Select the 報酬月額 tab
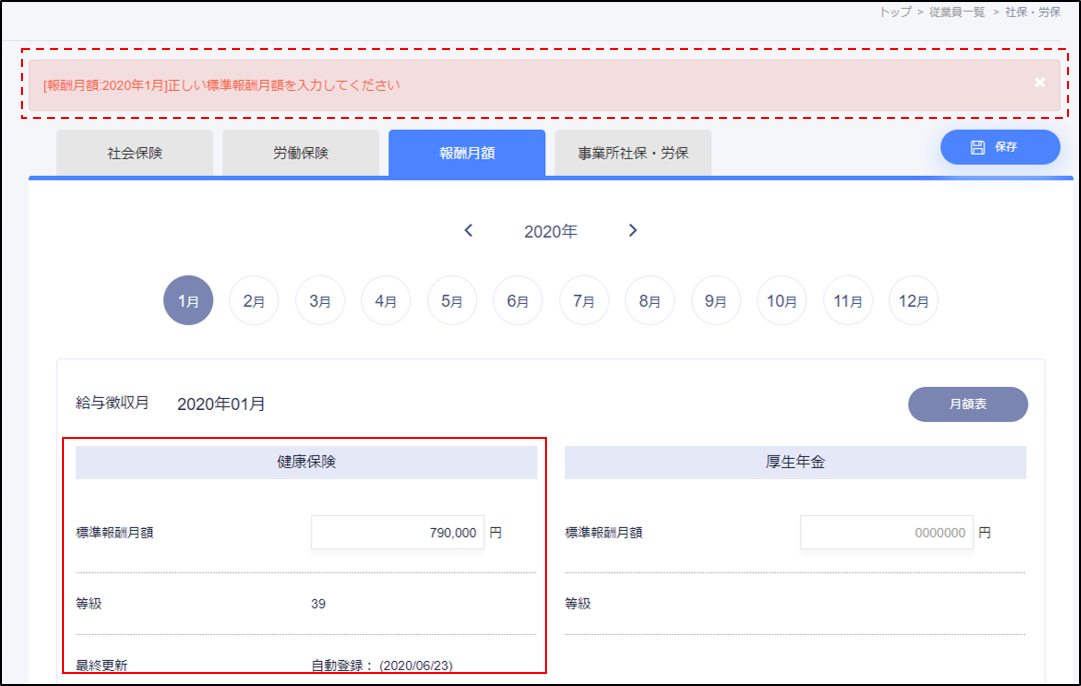Screen dimensions: 1081x686 tap(467, 154)
